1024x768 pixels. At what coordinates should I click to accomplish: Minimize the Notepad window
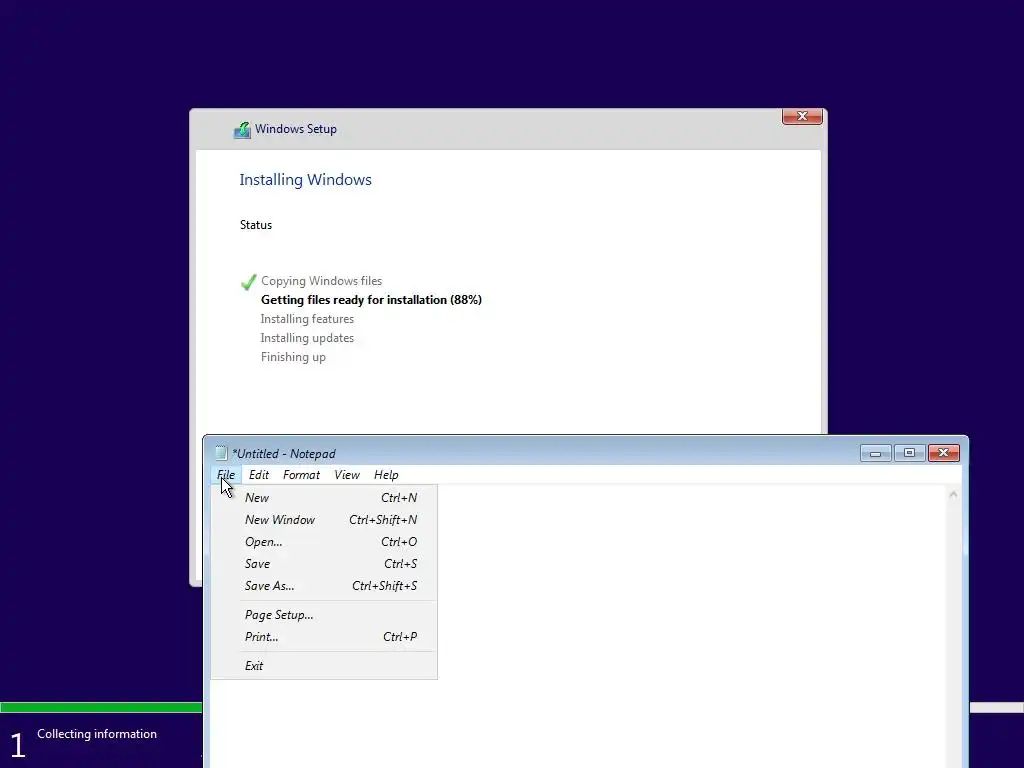click(875, 453)
